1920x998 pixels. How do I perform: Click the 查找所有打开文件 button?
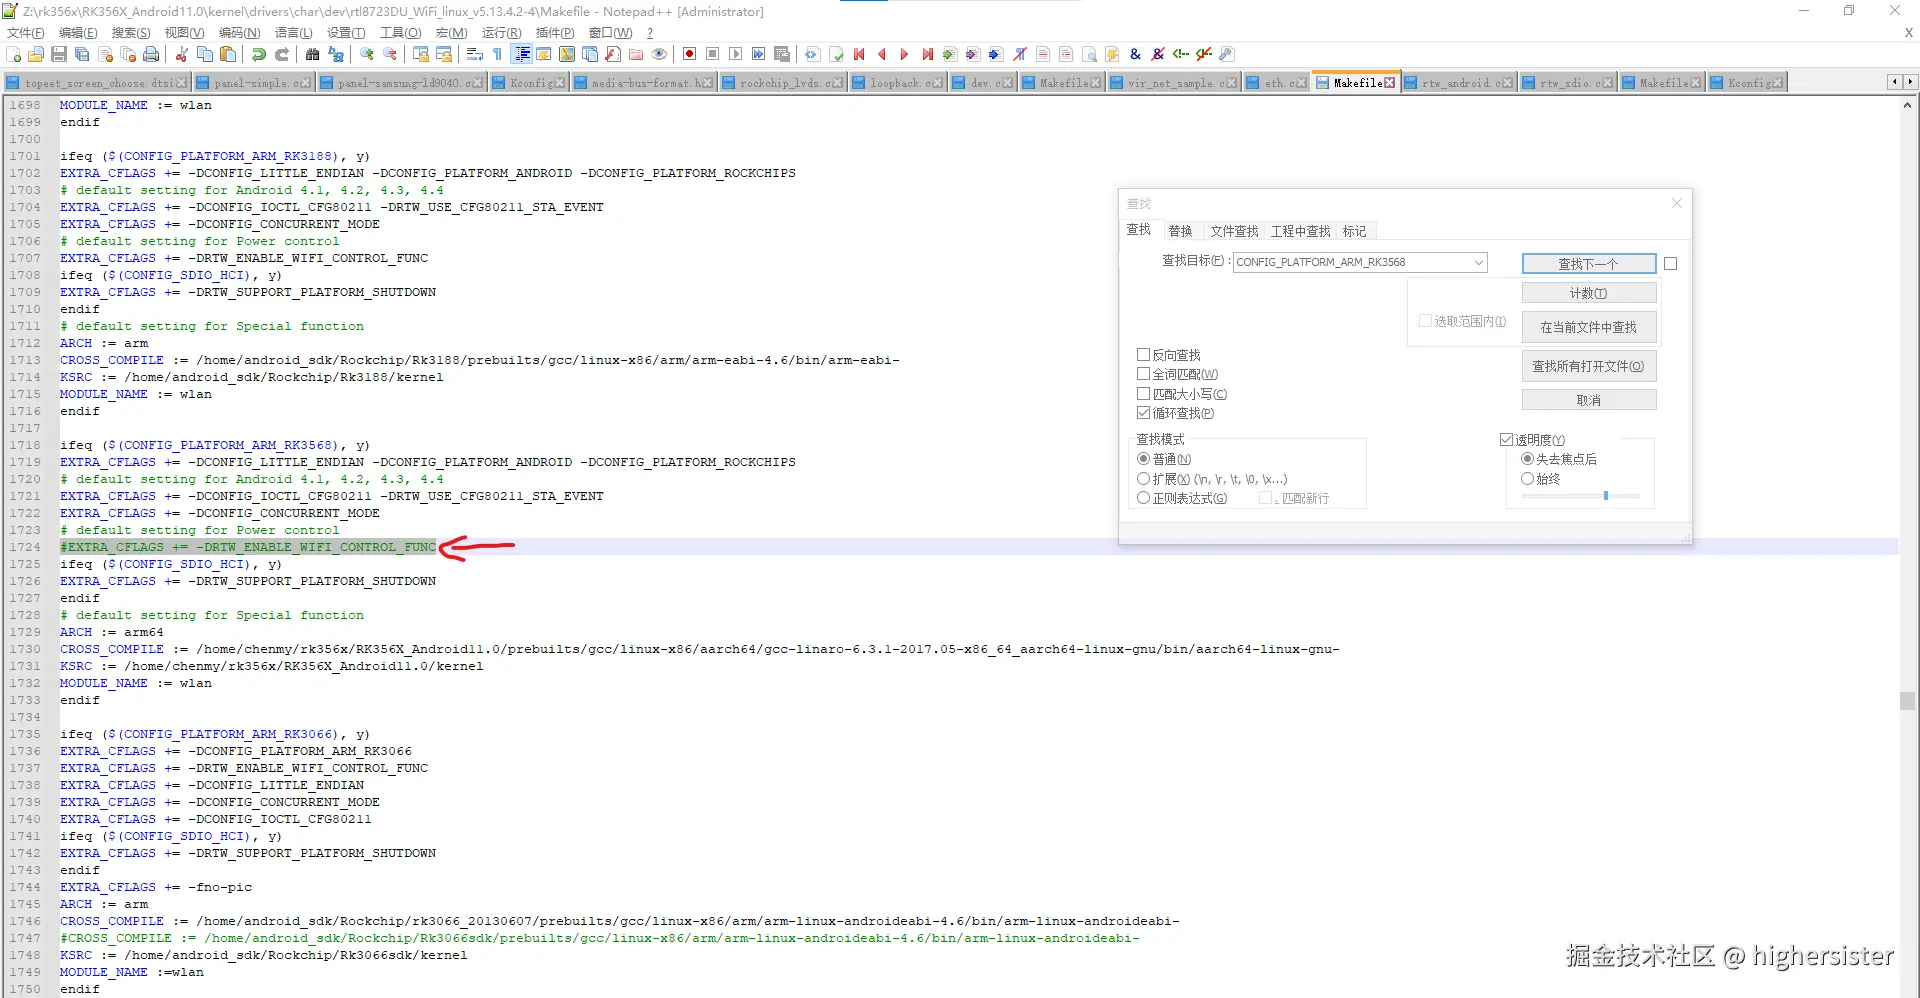[1589, 366]
